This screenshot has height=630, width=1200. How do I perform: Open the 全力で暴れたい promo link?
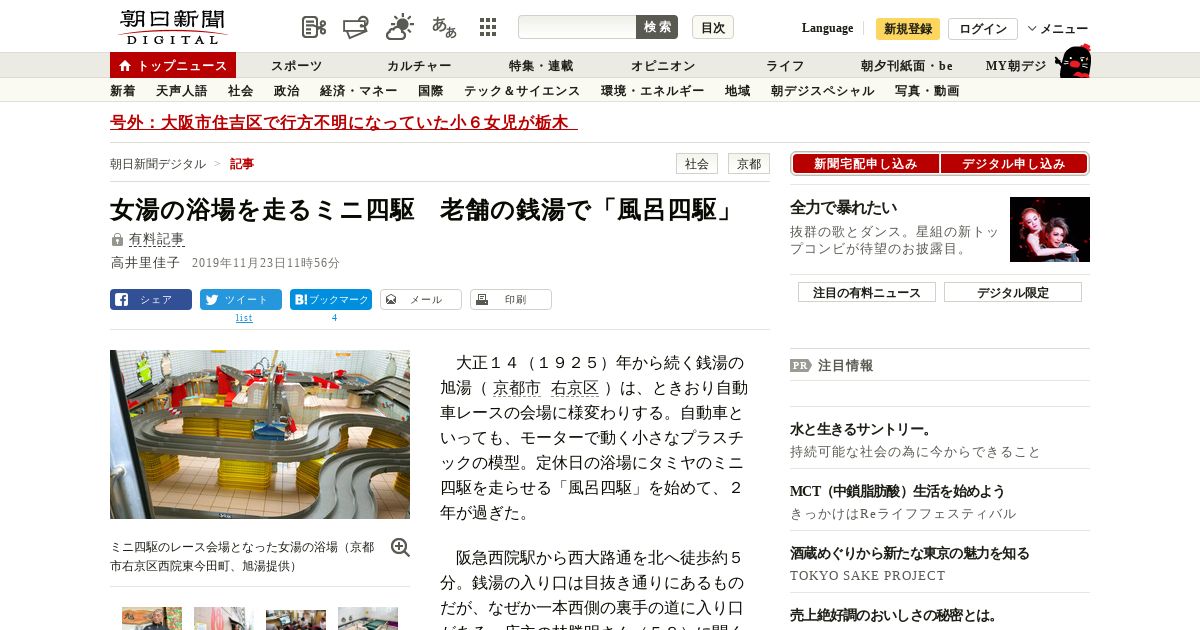[843, 208]
